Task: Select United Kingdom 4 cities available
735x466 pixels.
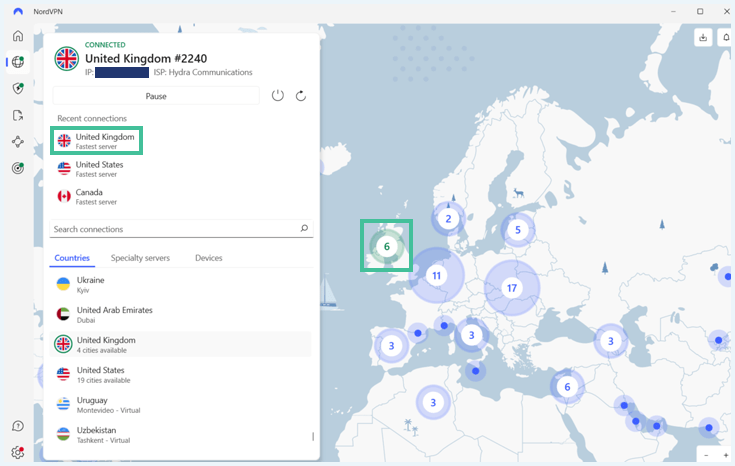Action: point(180,345)
